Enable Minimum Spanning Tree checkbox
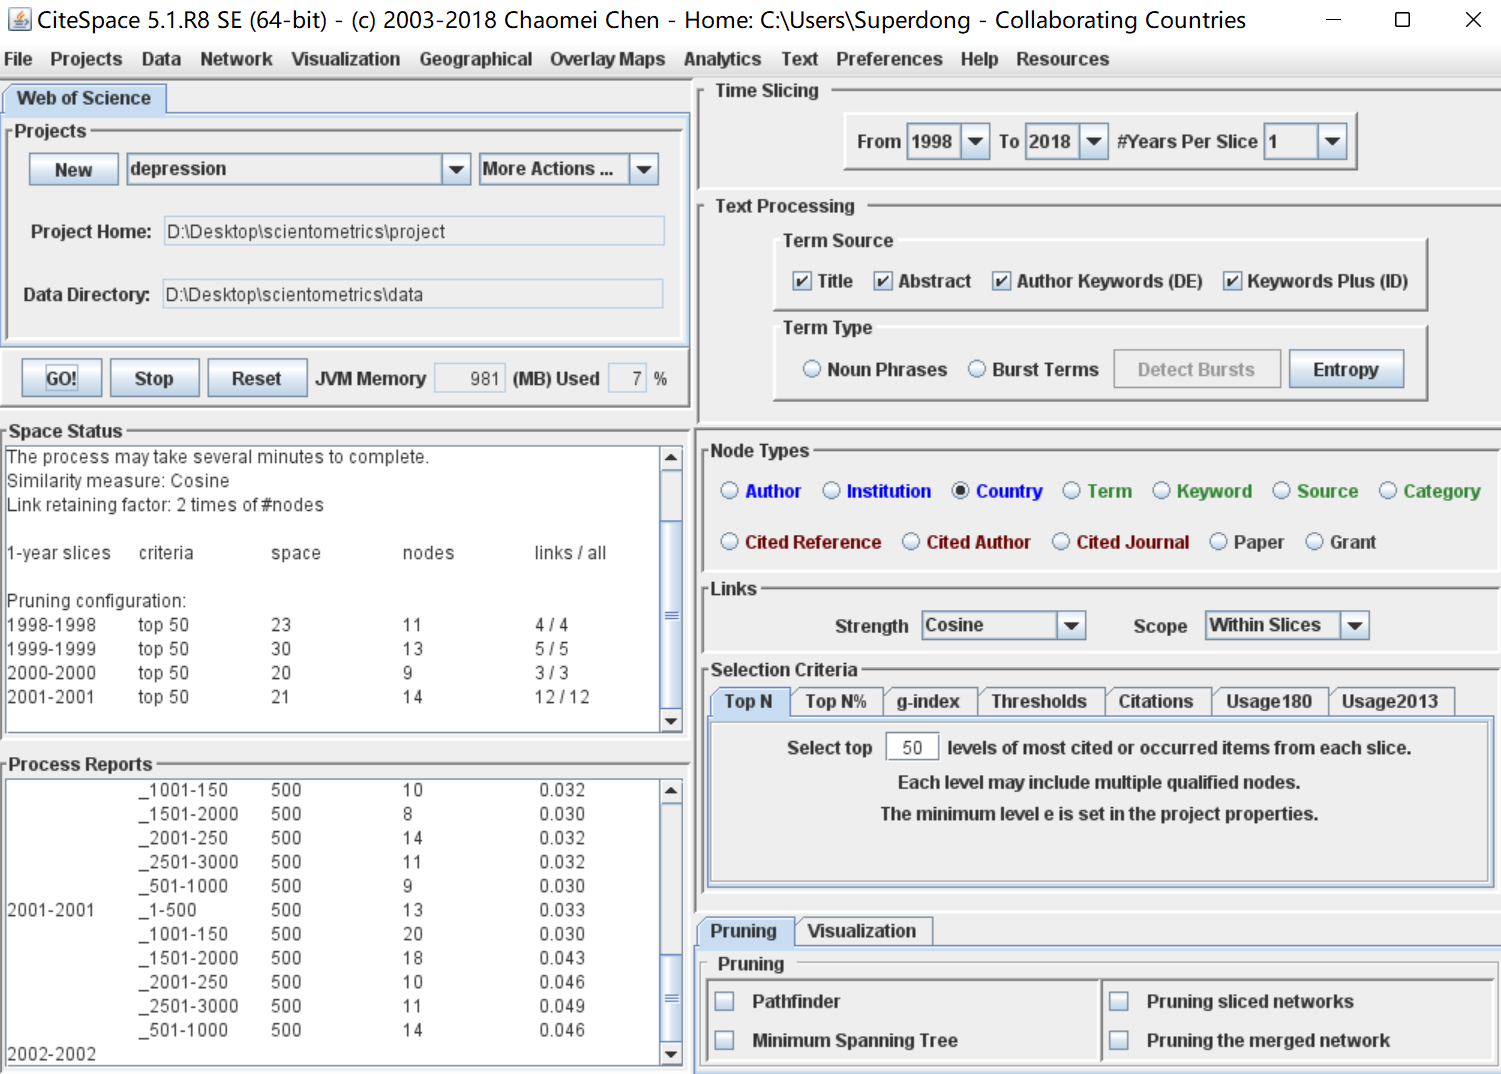Image resolution: width=1501 pixels, height=1074 pixels. (725, 1040)
